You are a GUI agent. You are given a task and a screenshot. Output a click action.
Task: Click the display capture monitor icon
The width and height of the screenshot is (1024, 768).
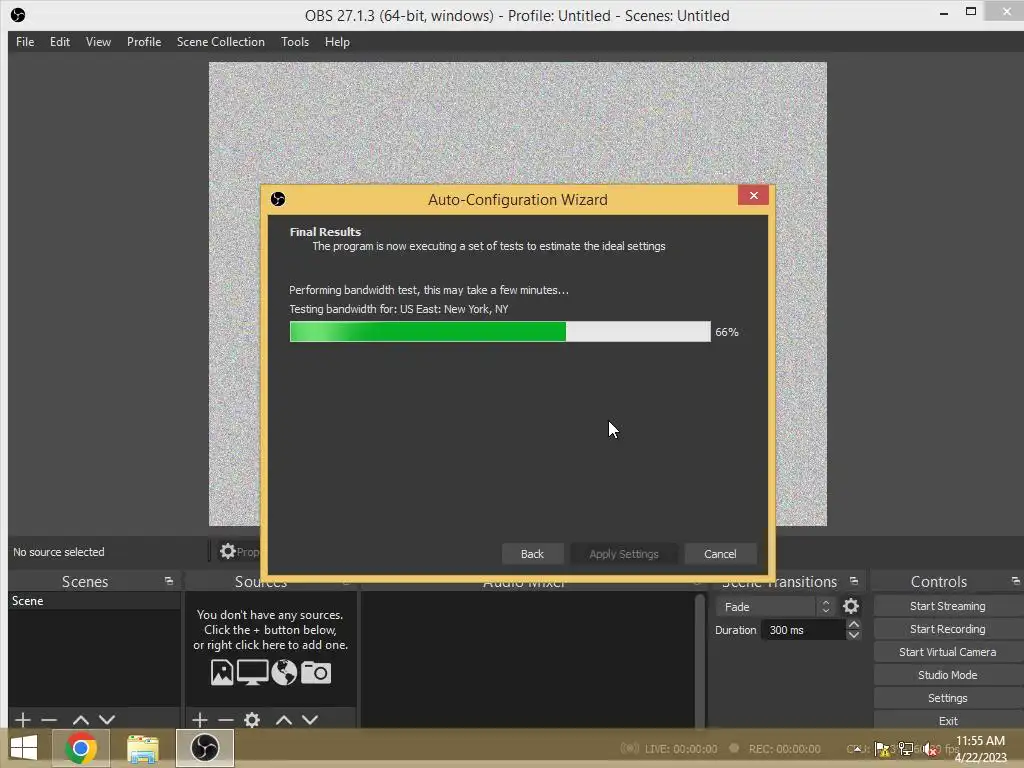pos(252,672)
